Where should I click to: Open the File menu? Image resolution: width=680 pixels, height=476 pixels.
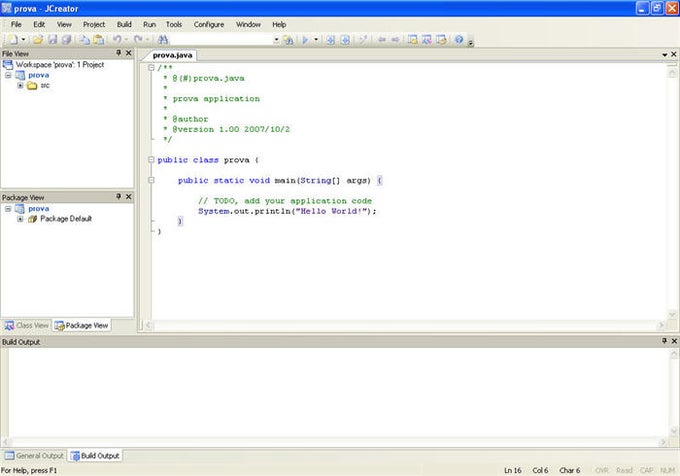[16, 25]
